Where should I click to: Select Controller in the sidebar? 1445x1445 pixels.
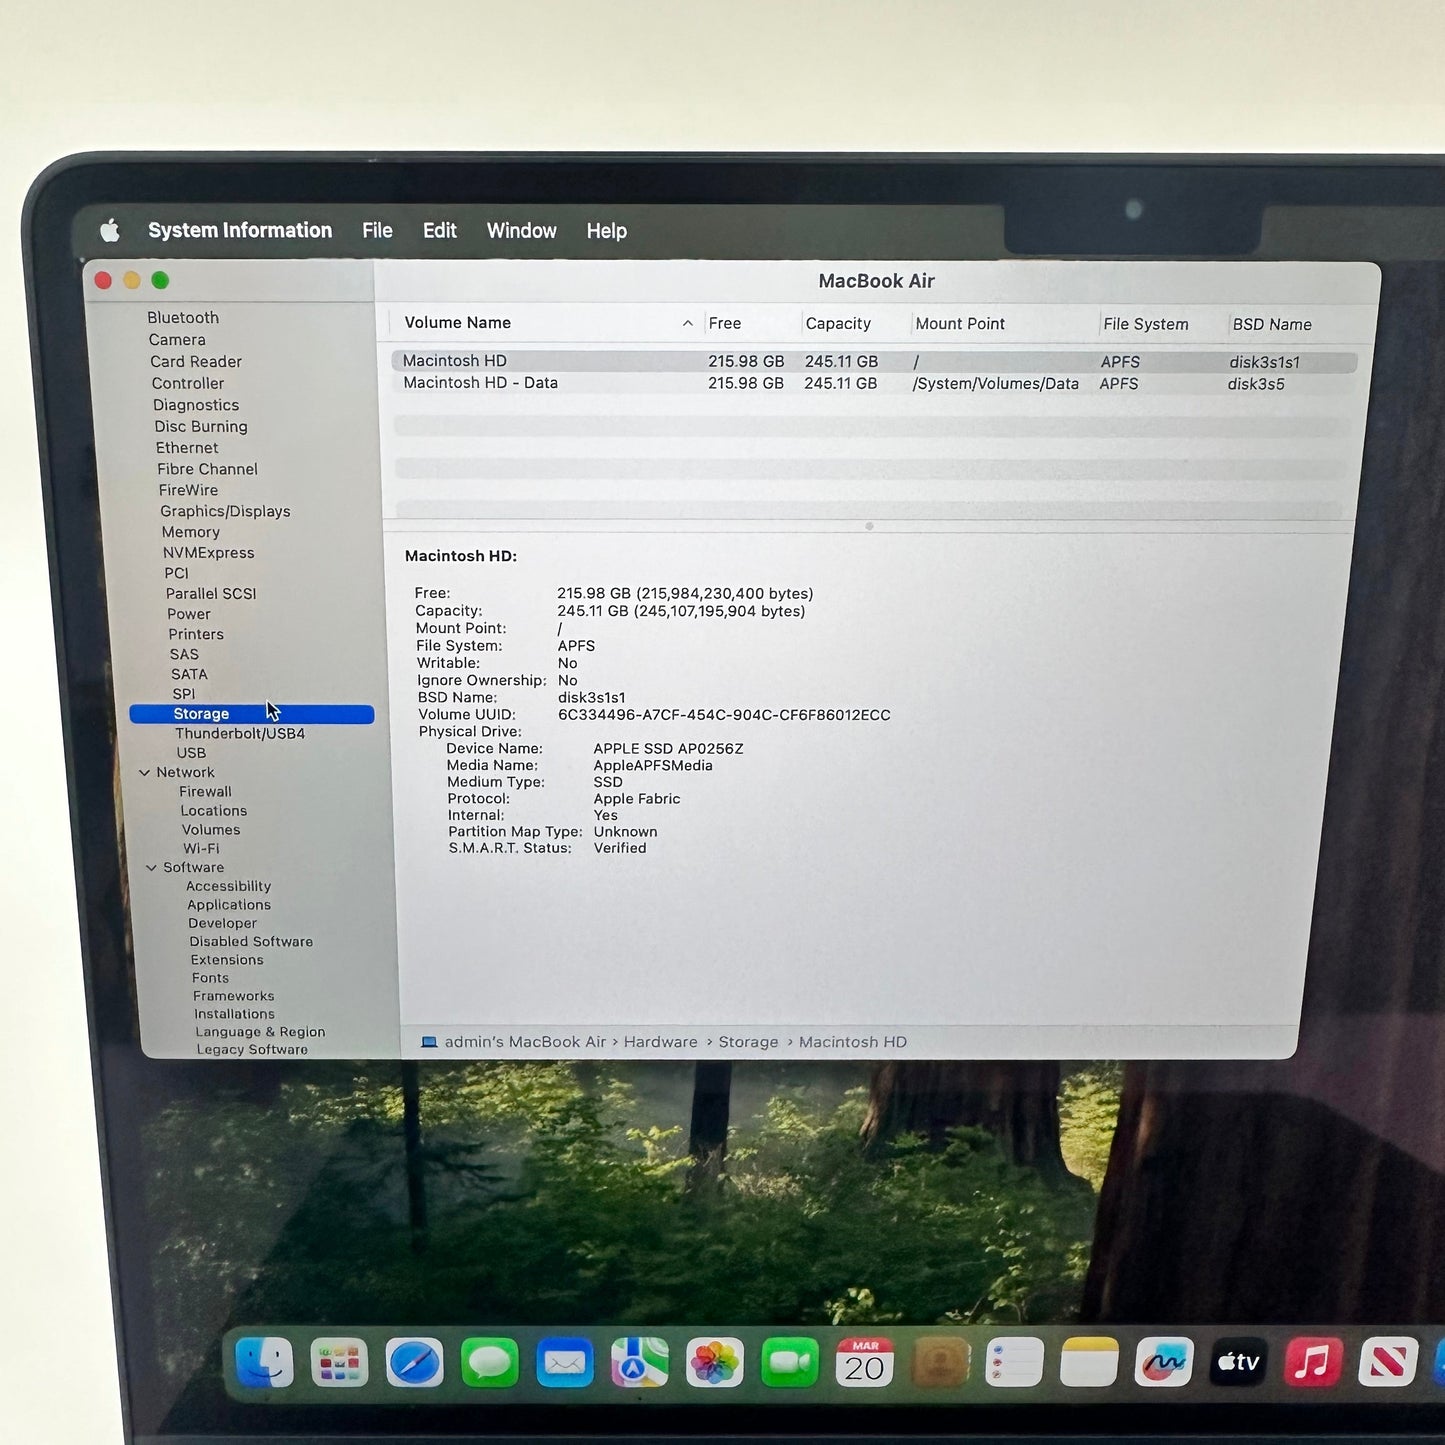tap(188, 383)
